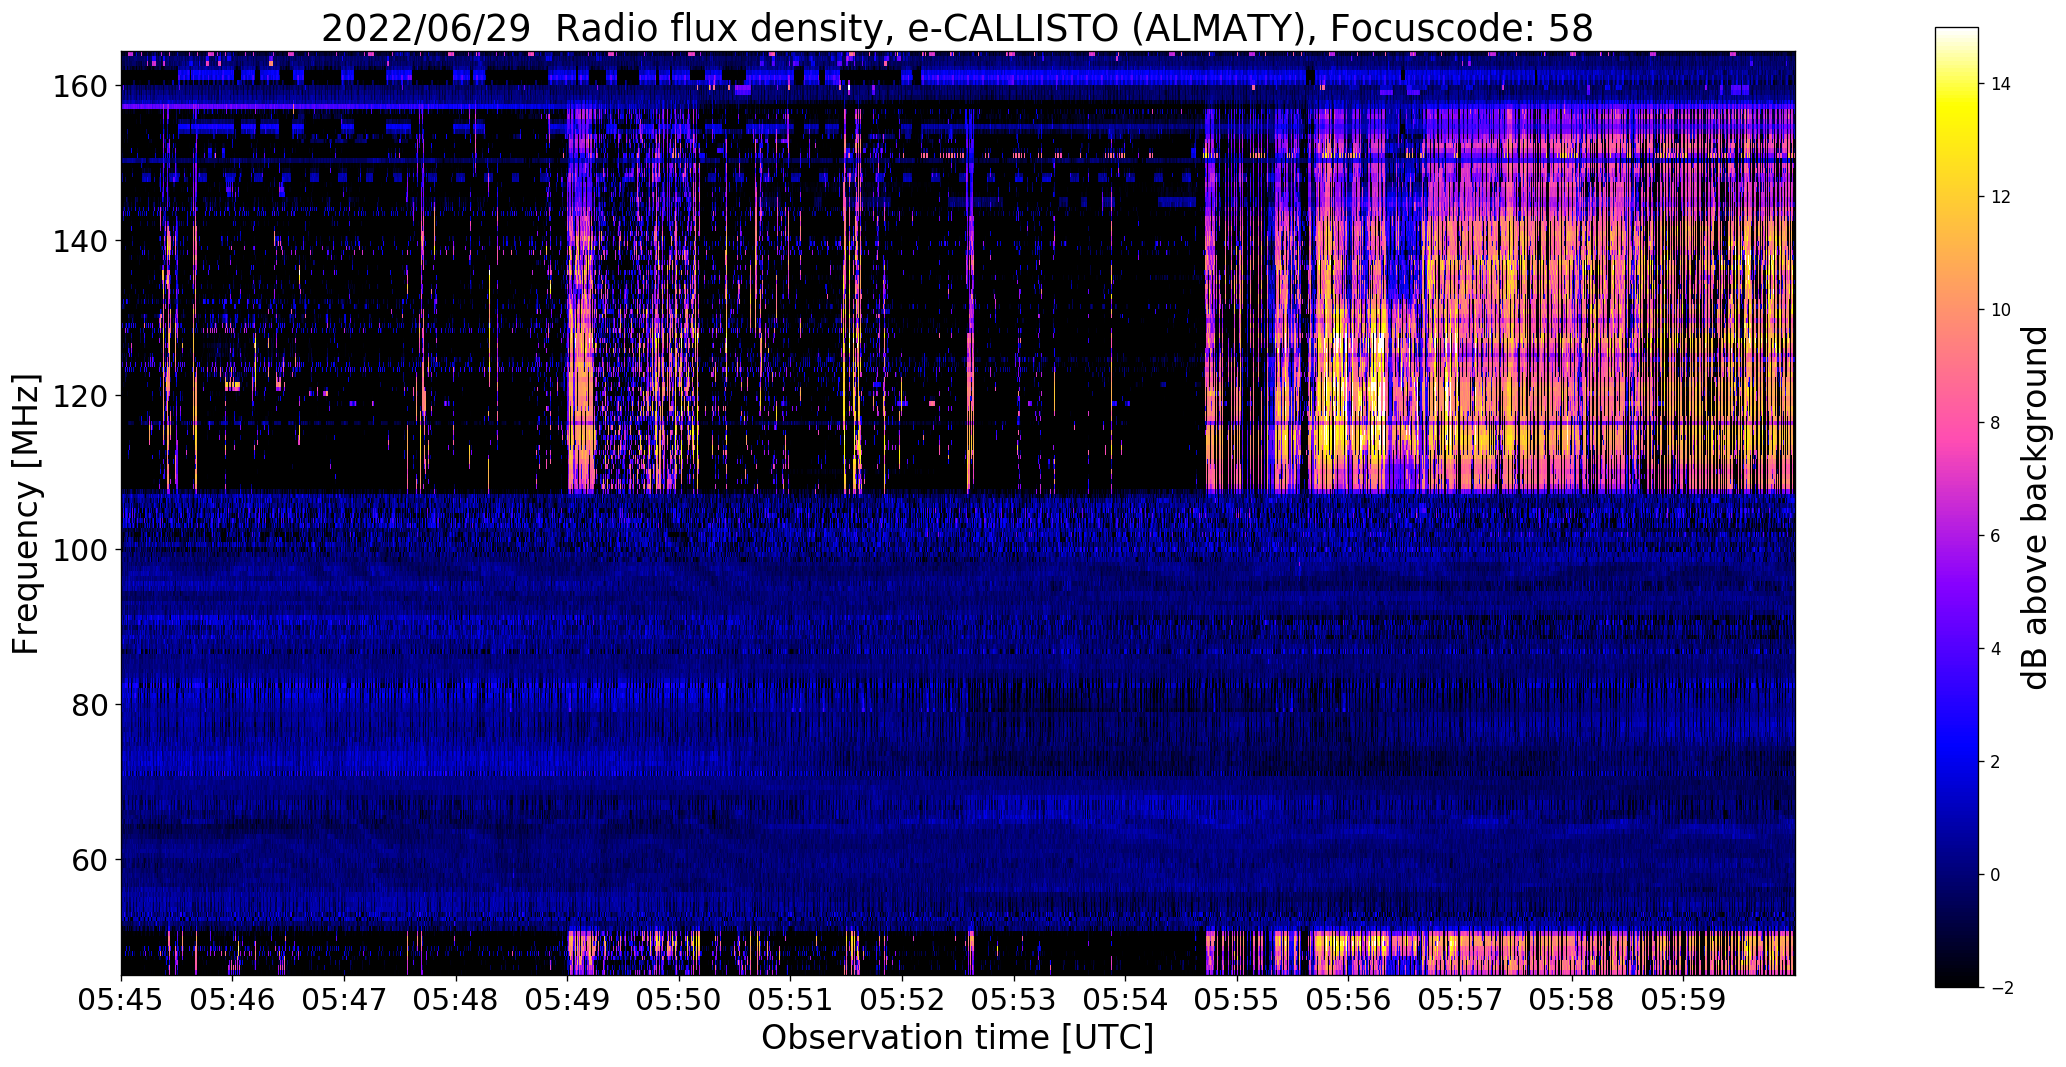Select the 05:46 time tick label
The height and width of the screenshot is (1067, 2066).
pyautogui.click(x=233, y=999)
